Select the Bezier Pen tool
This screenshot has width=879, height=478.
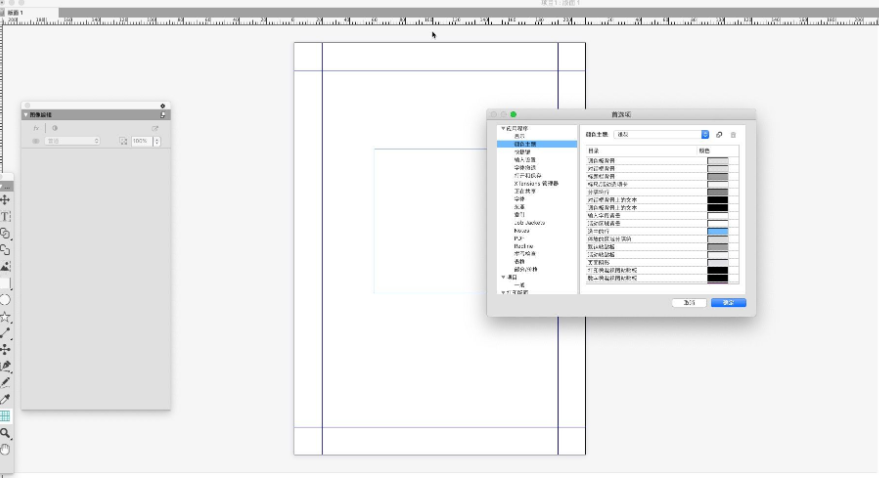[x=6, y=366]
